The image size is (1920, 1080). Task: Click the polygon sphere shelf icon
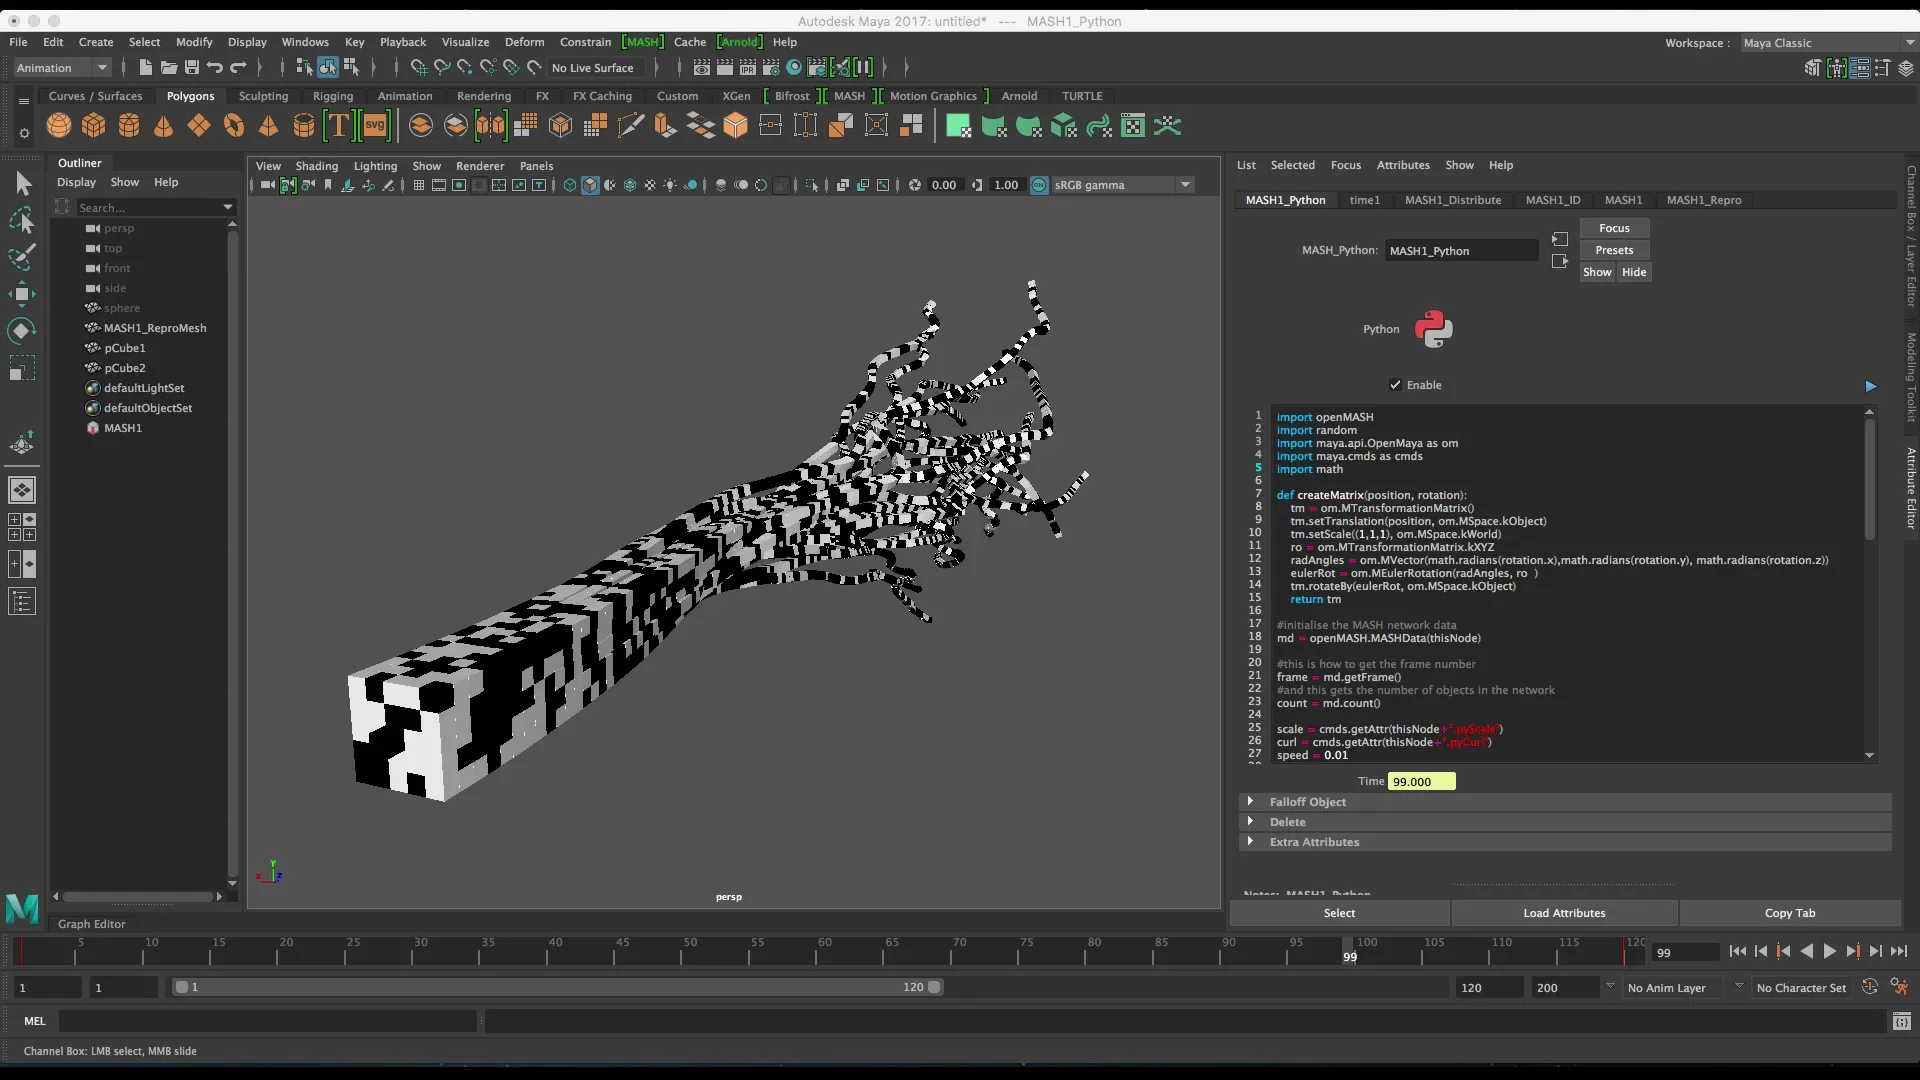coord(59,126)
